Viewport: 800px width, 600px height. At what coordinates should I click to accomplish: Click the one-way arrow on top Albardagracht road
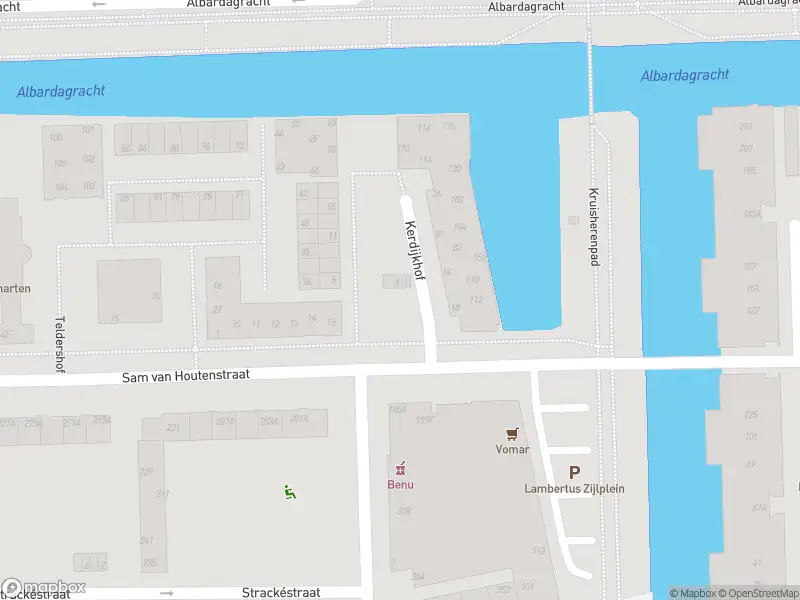pyautogui.click(x=99, y=4)
